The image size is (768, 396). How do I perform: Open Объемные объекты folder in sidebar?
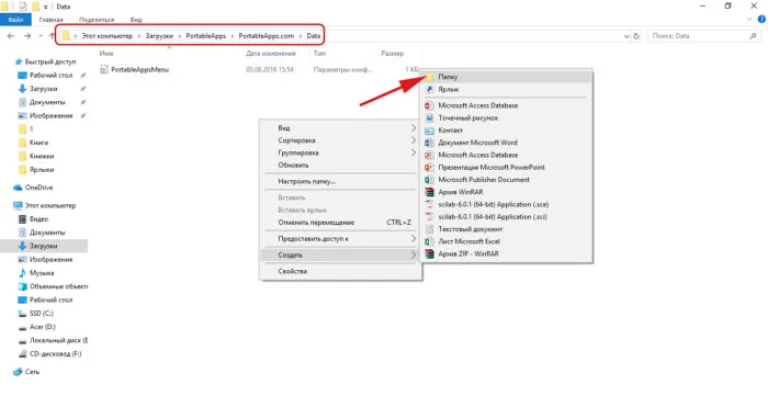click(x=53, y=287)
